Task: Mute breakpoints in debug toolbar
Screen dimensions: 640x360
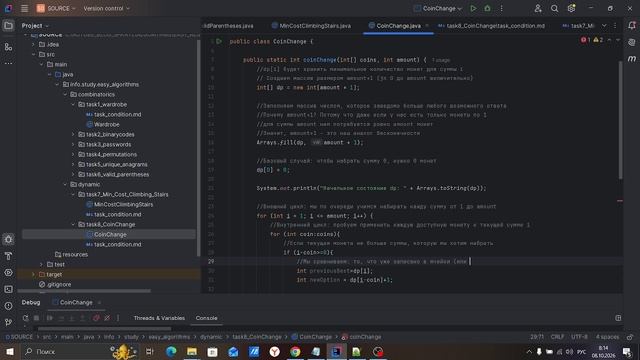Action: 107,318
